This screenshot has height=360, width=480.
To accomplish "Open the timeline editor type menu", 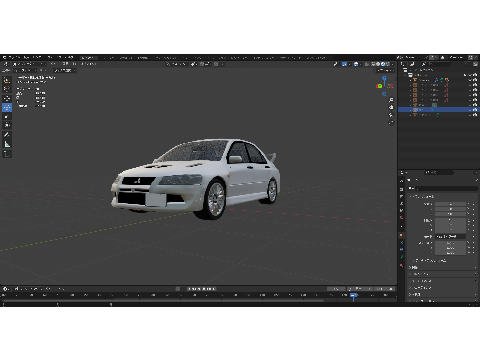I will click(x=6, y=289).
